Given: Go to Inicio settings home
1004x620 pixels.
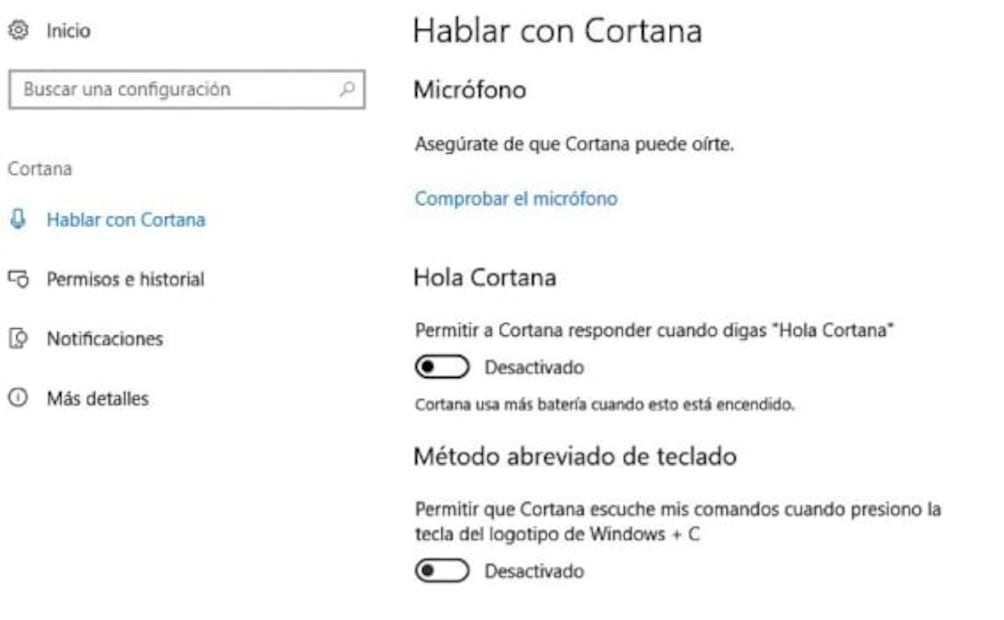Looking at the screenshot, I should [68, 31].
